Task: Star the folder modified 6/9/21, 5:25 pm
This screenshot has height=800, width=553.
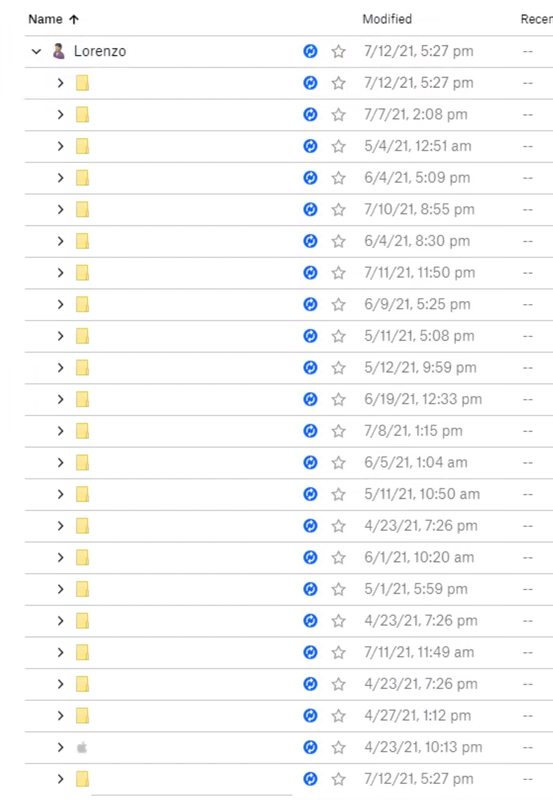Action: pyautogui.click(x=338, y=304)
